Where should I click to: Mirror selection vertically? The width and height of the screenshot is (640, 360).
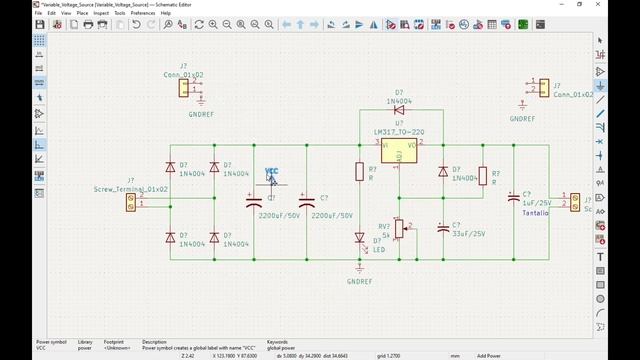coord(359,24)
